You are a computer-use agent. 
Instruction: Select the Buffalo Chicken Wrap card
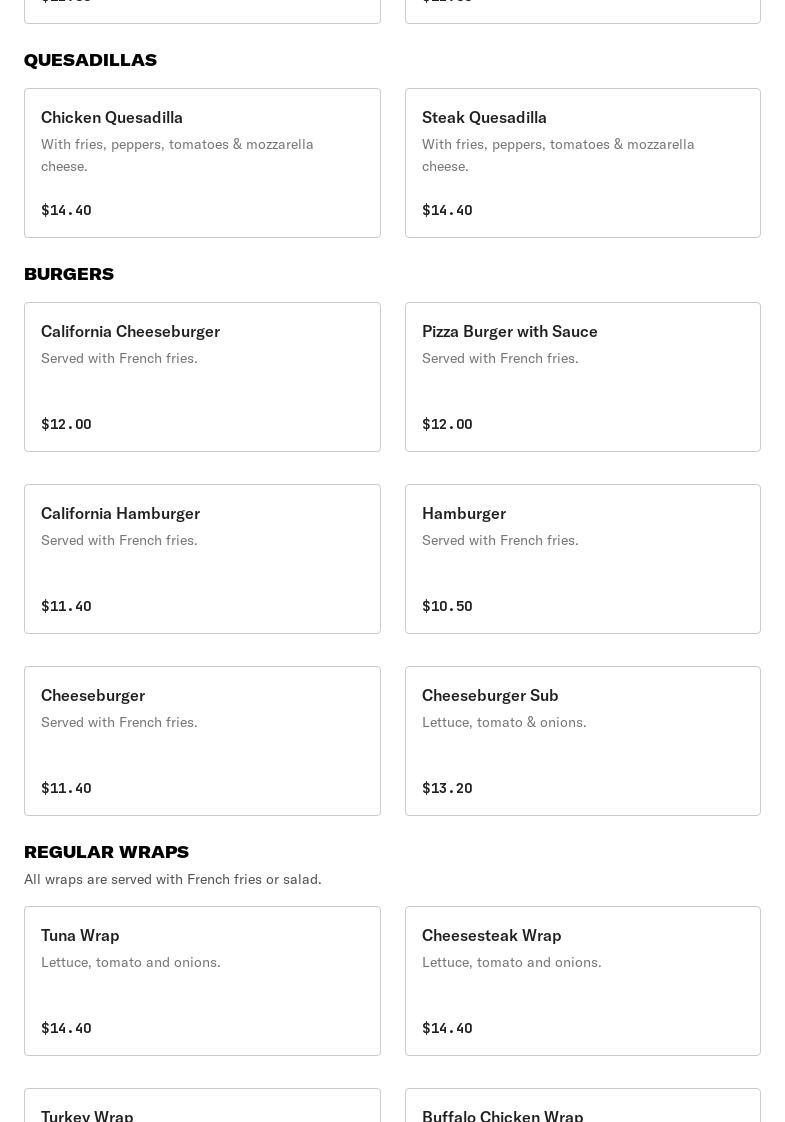tap(582, 1107)
